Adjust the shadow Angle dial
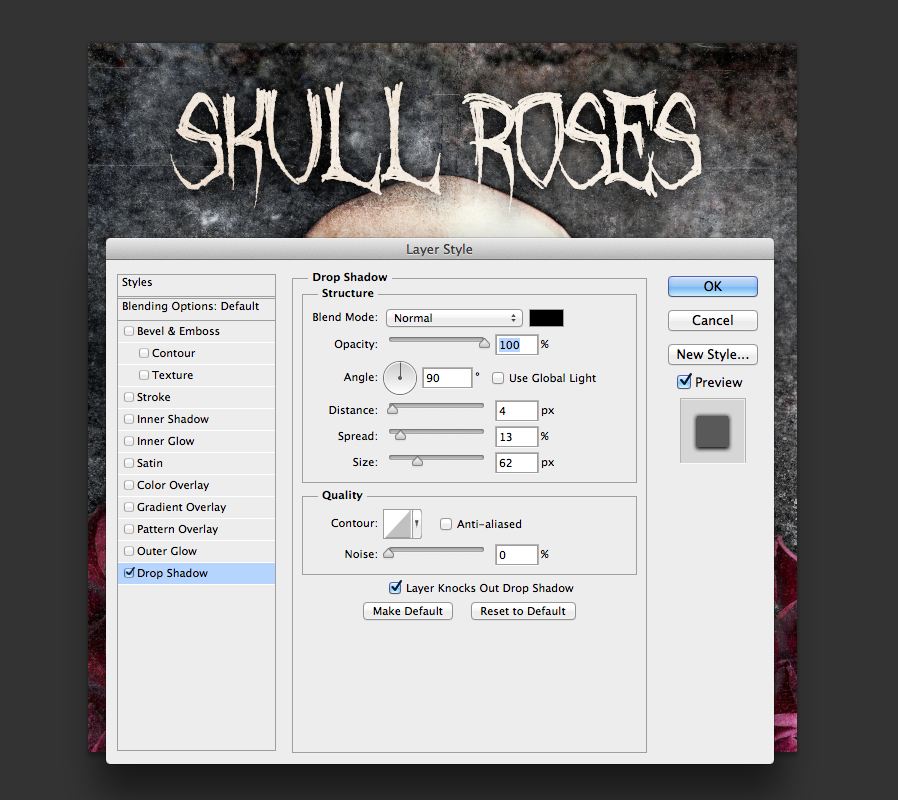 [x=400, y=377]
